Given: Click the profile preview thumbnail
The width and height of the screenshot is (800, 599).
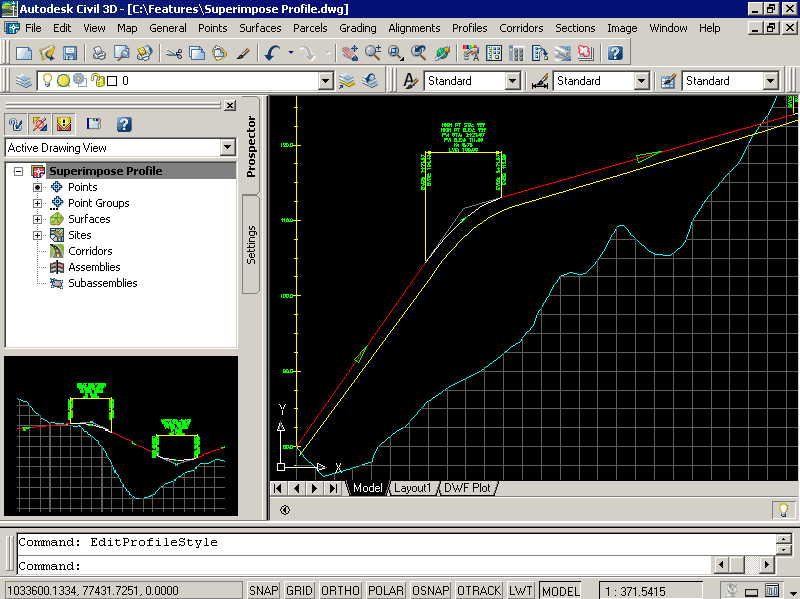Looking at the screenshot, I should point(120,435).
